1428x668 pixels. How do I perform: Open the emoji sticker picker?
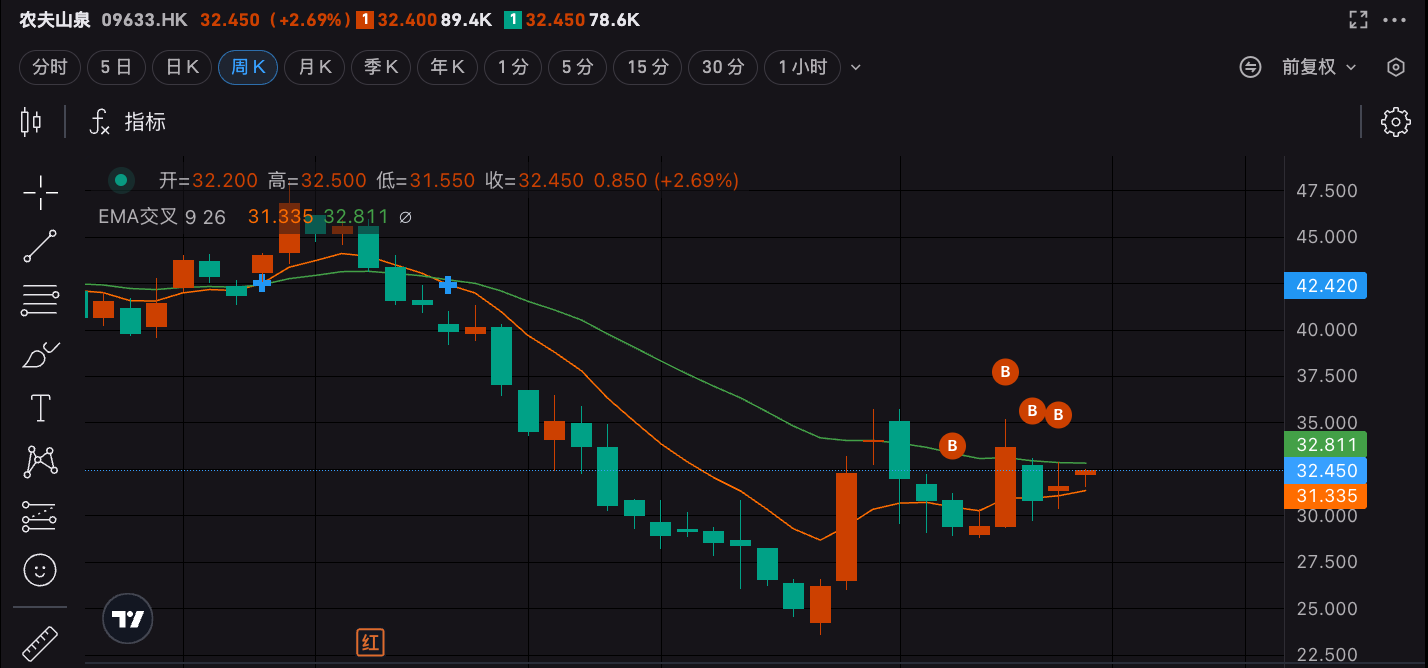40,570
